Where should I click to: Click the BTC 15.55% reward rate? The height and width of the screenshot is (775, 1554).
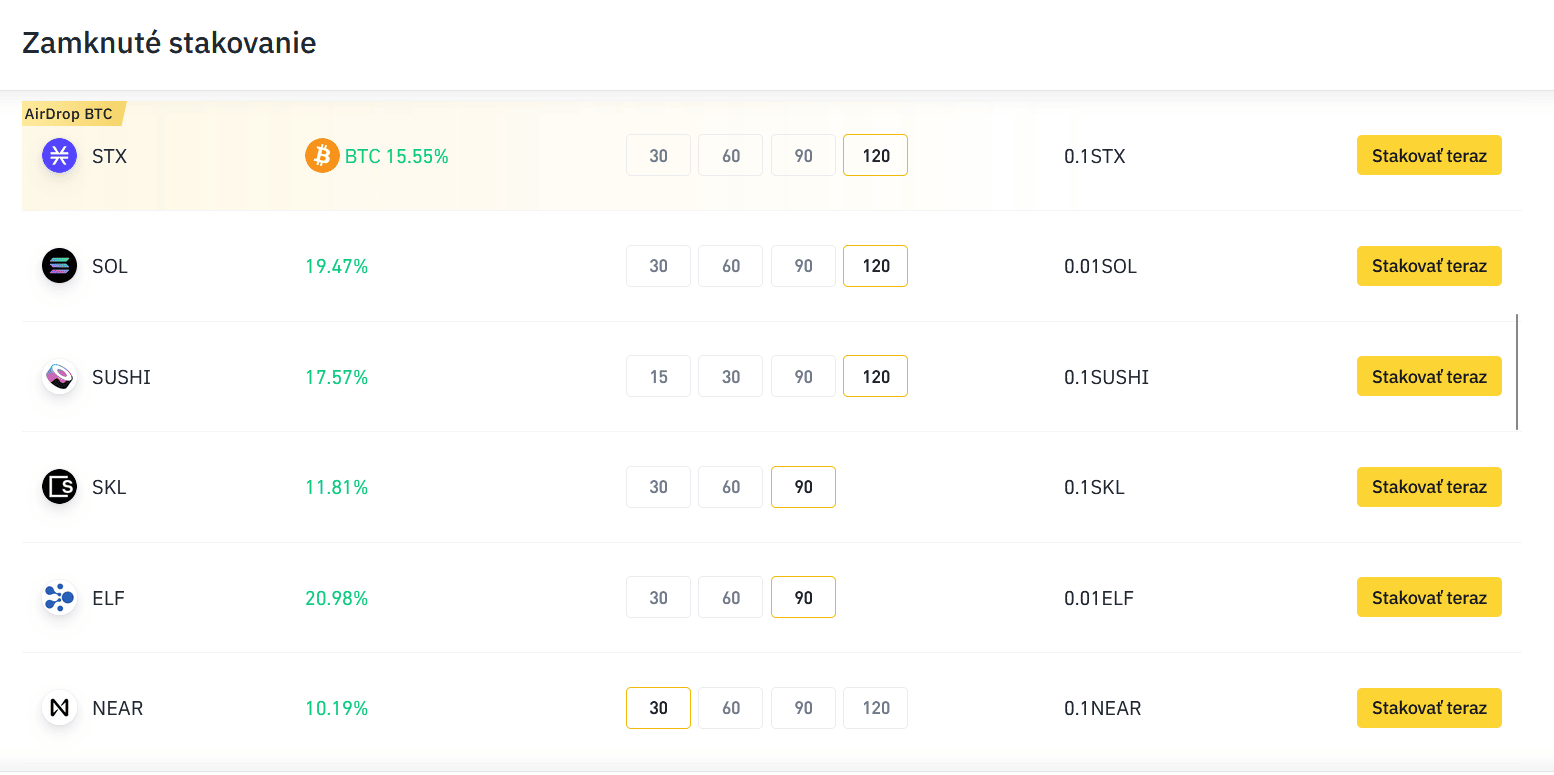(x=396, y=156)
